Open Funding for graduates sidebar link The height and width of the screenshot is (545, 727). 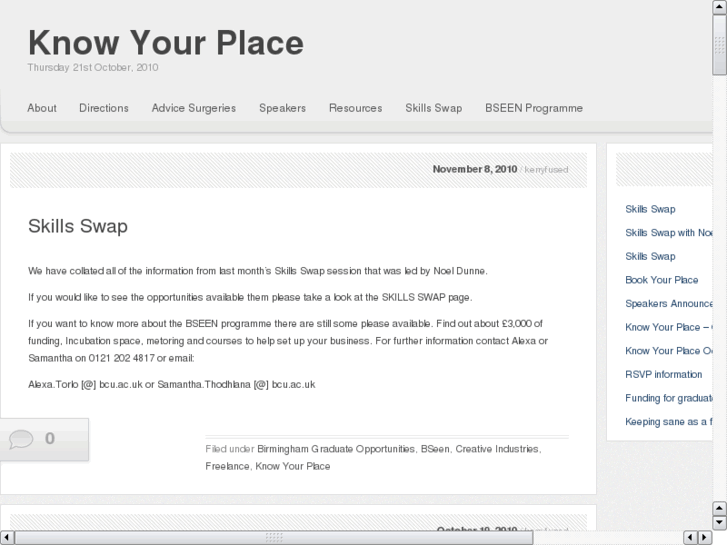[669, 398]
